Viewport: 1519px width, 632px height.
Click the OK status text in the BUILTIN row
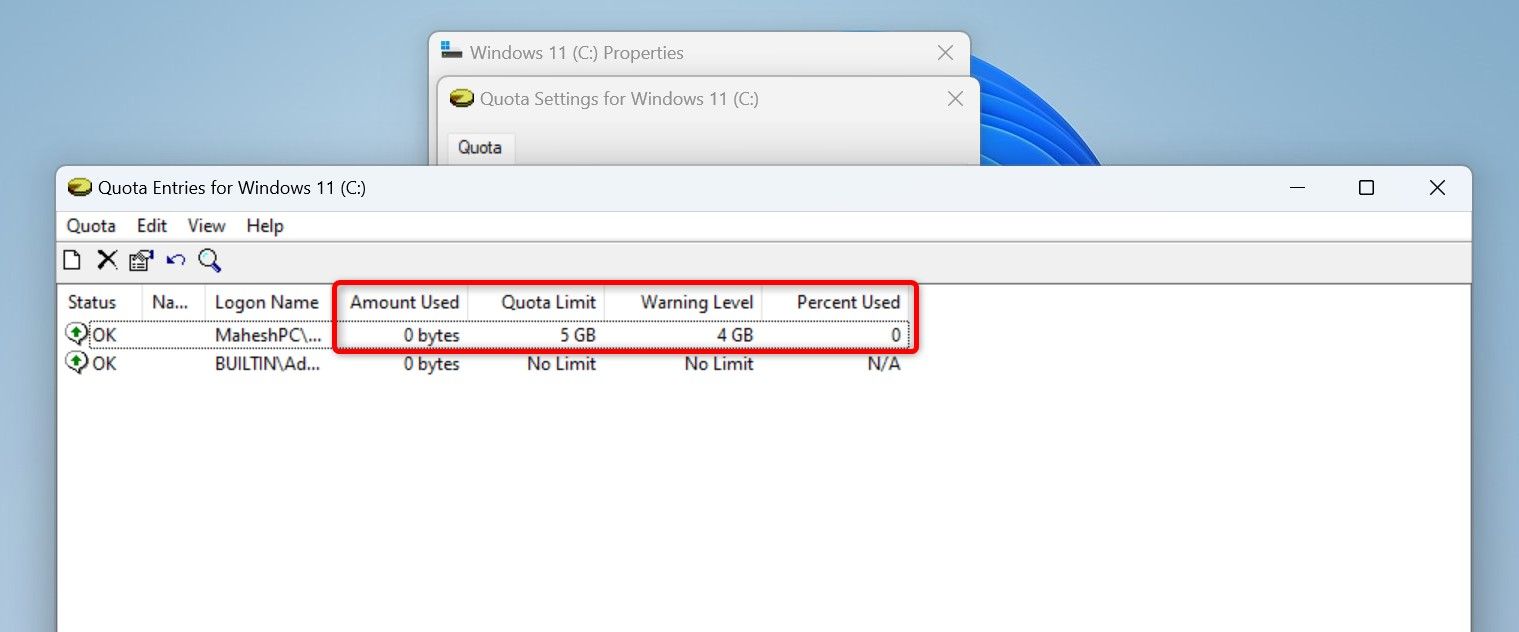pyautogui.click(x=104, y=364)
